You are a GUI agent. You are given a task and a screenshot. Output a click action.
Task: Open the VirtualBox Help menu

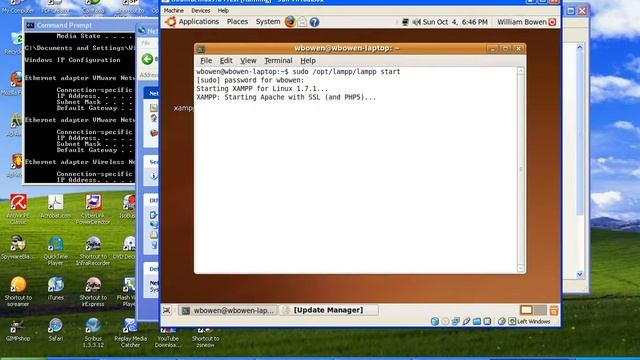tap(223, 11)
